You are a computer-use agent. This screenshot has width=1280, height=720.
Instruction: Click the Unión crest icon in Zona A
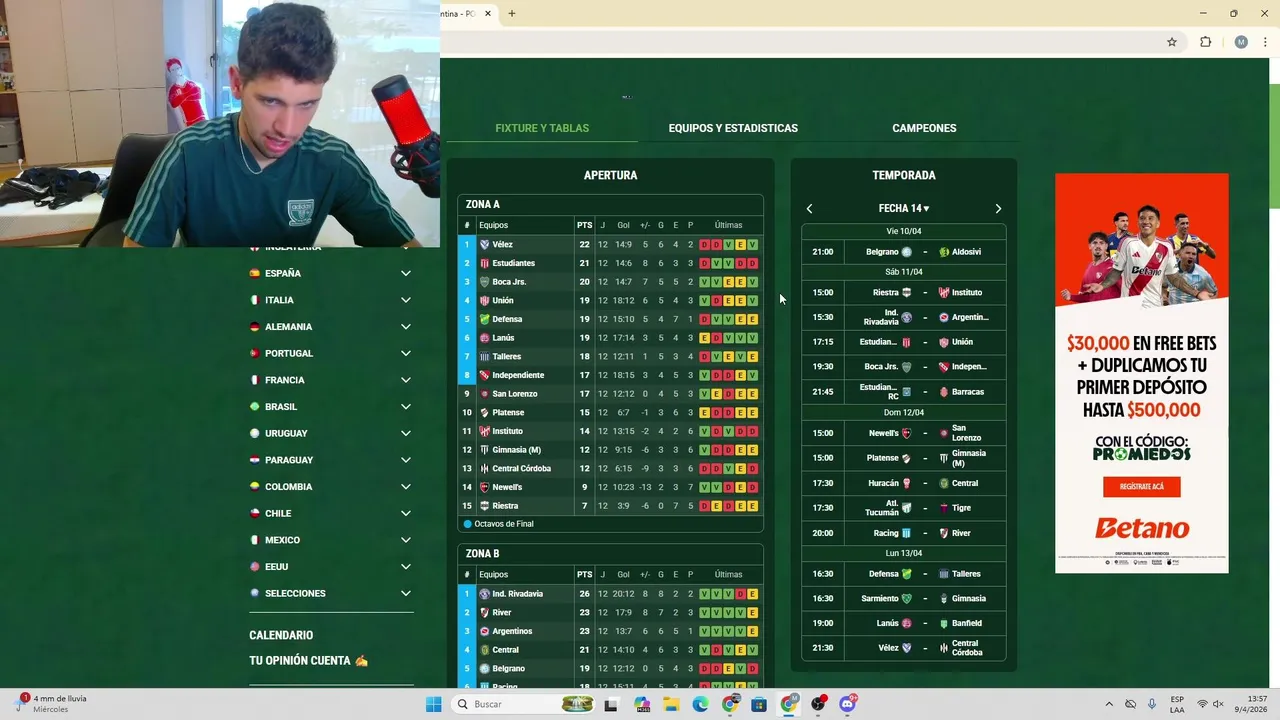click(485, 300)
